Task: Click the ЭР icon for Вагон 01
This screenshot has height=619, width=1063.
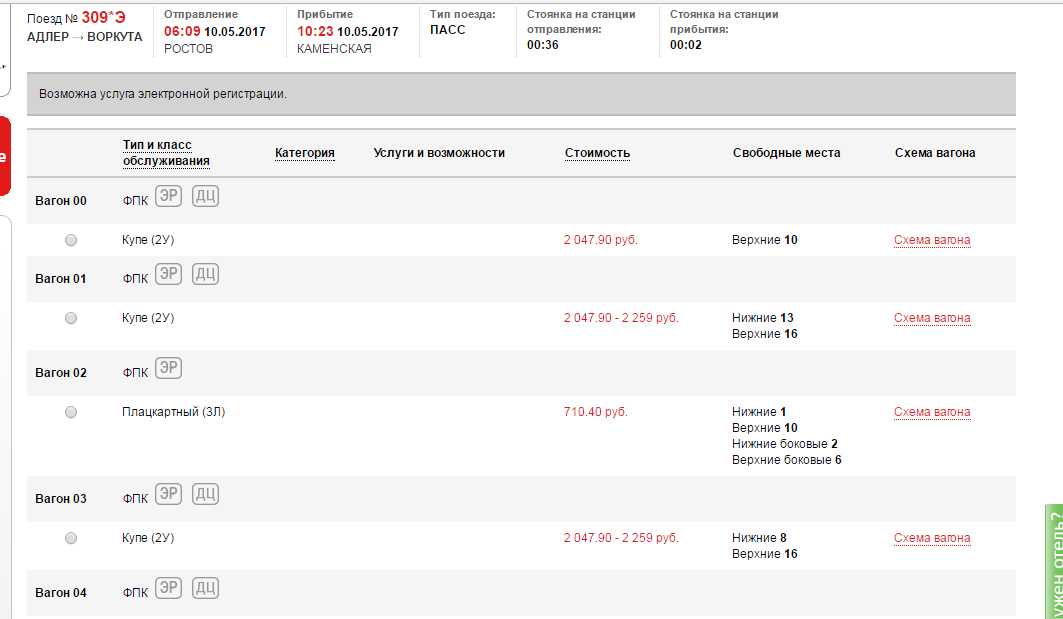Action: pos(169,274)
